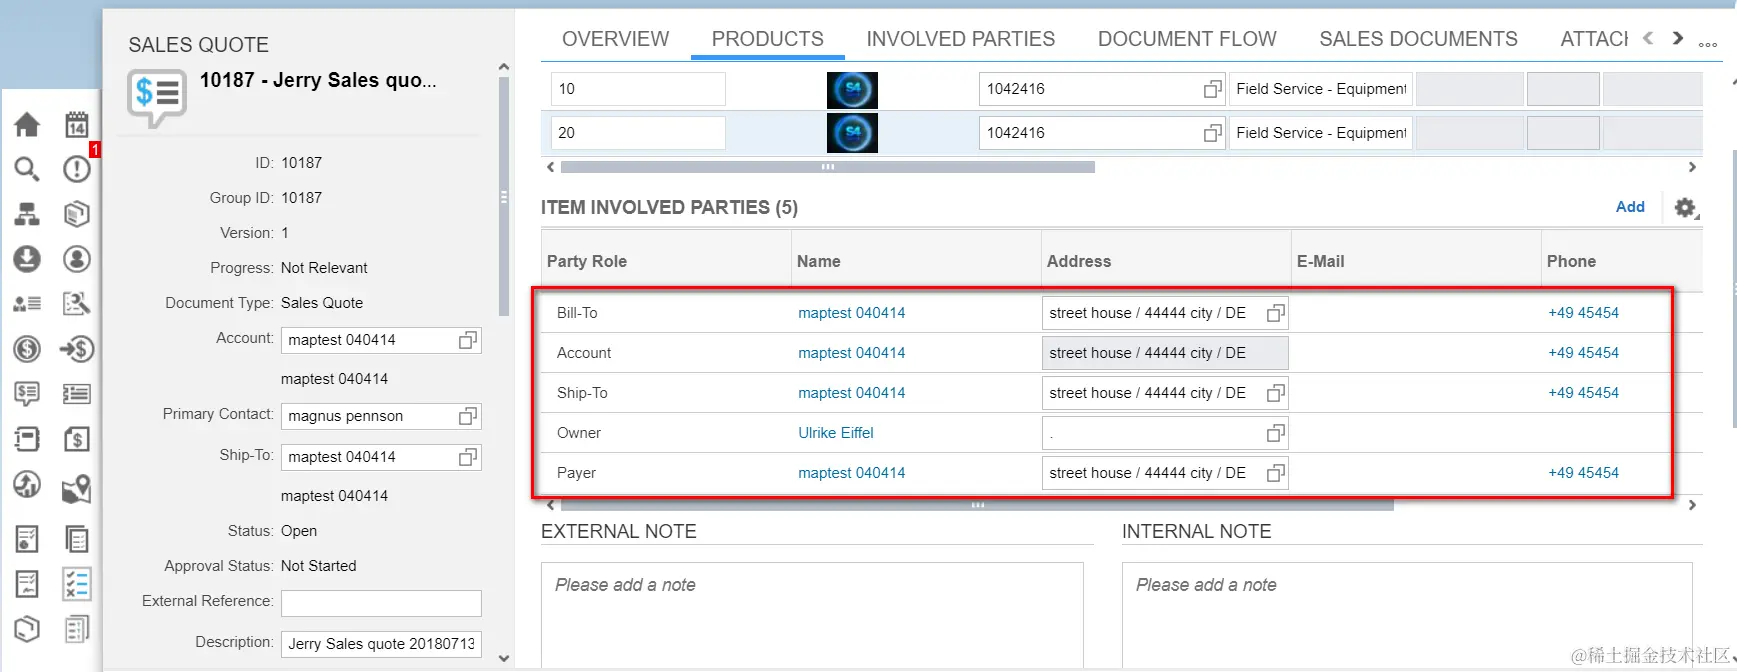Click the sales quote details panel scroll-down arrow
The width and height of the screenshot is (1737, 672).
[503, 658]
